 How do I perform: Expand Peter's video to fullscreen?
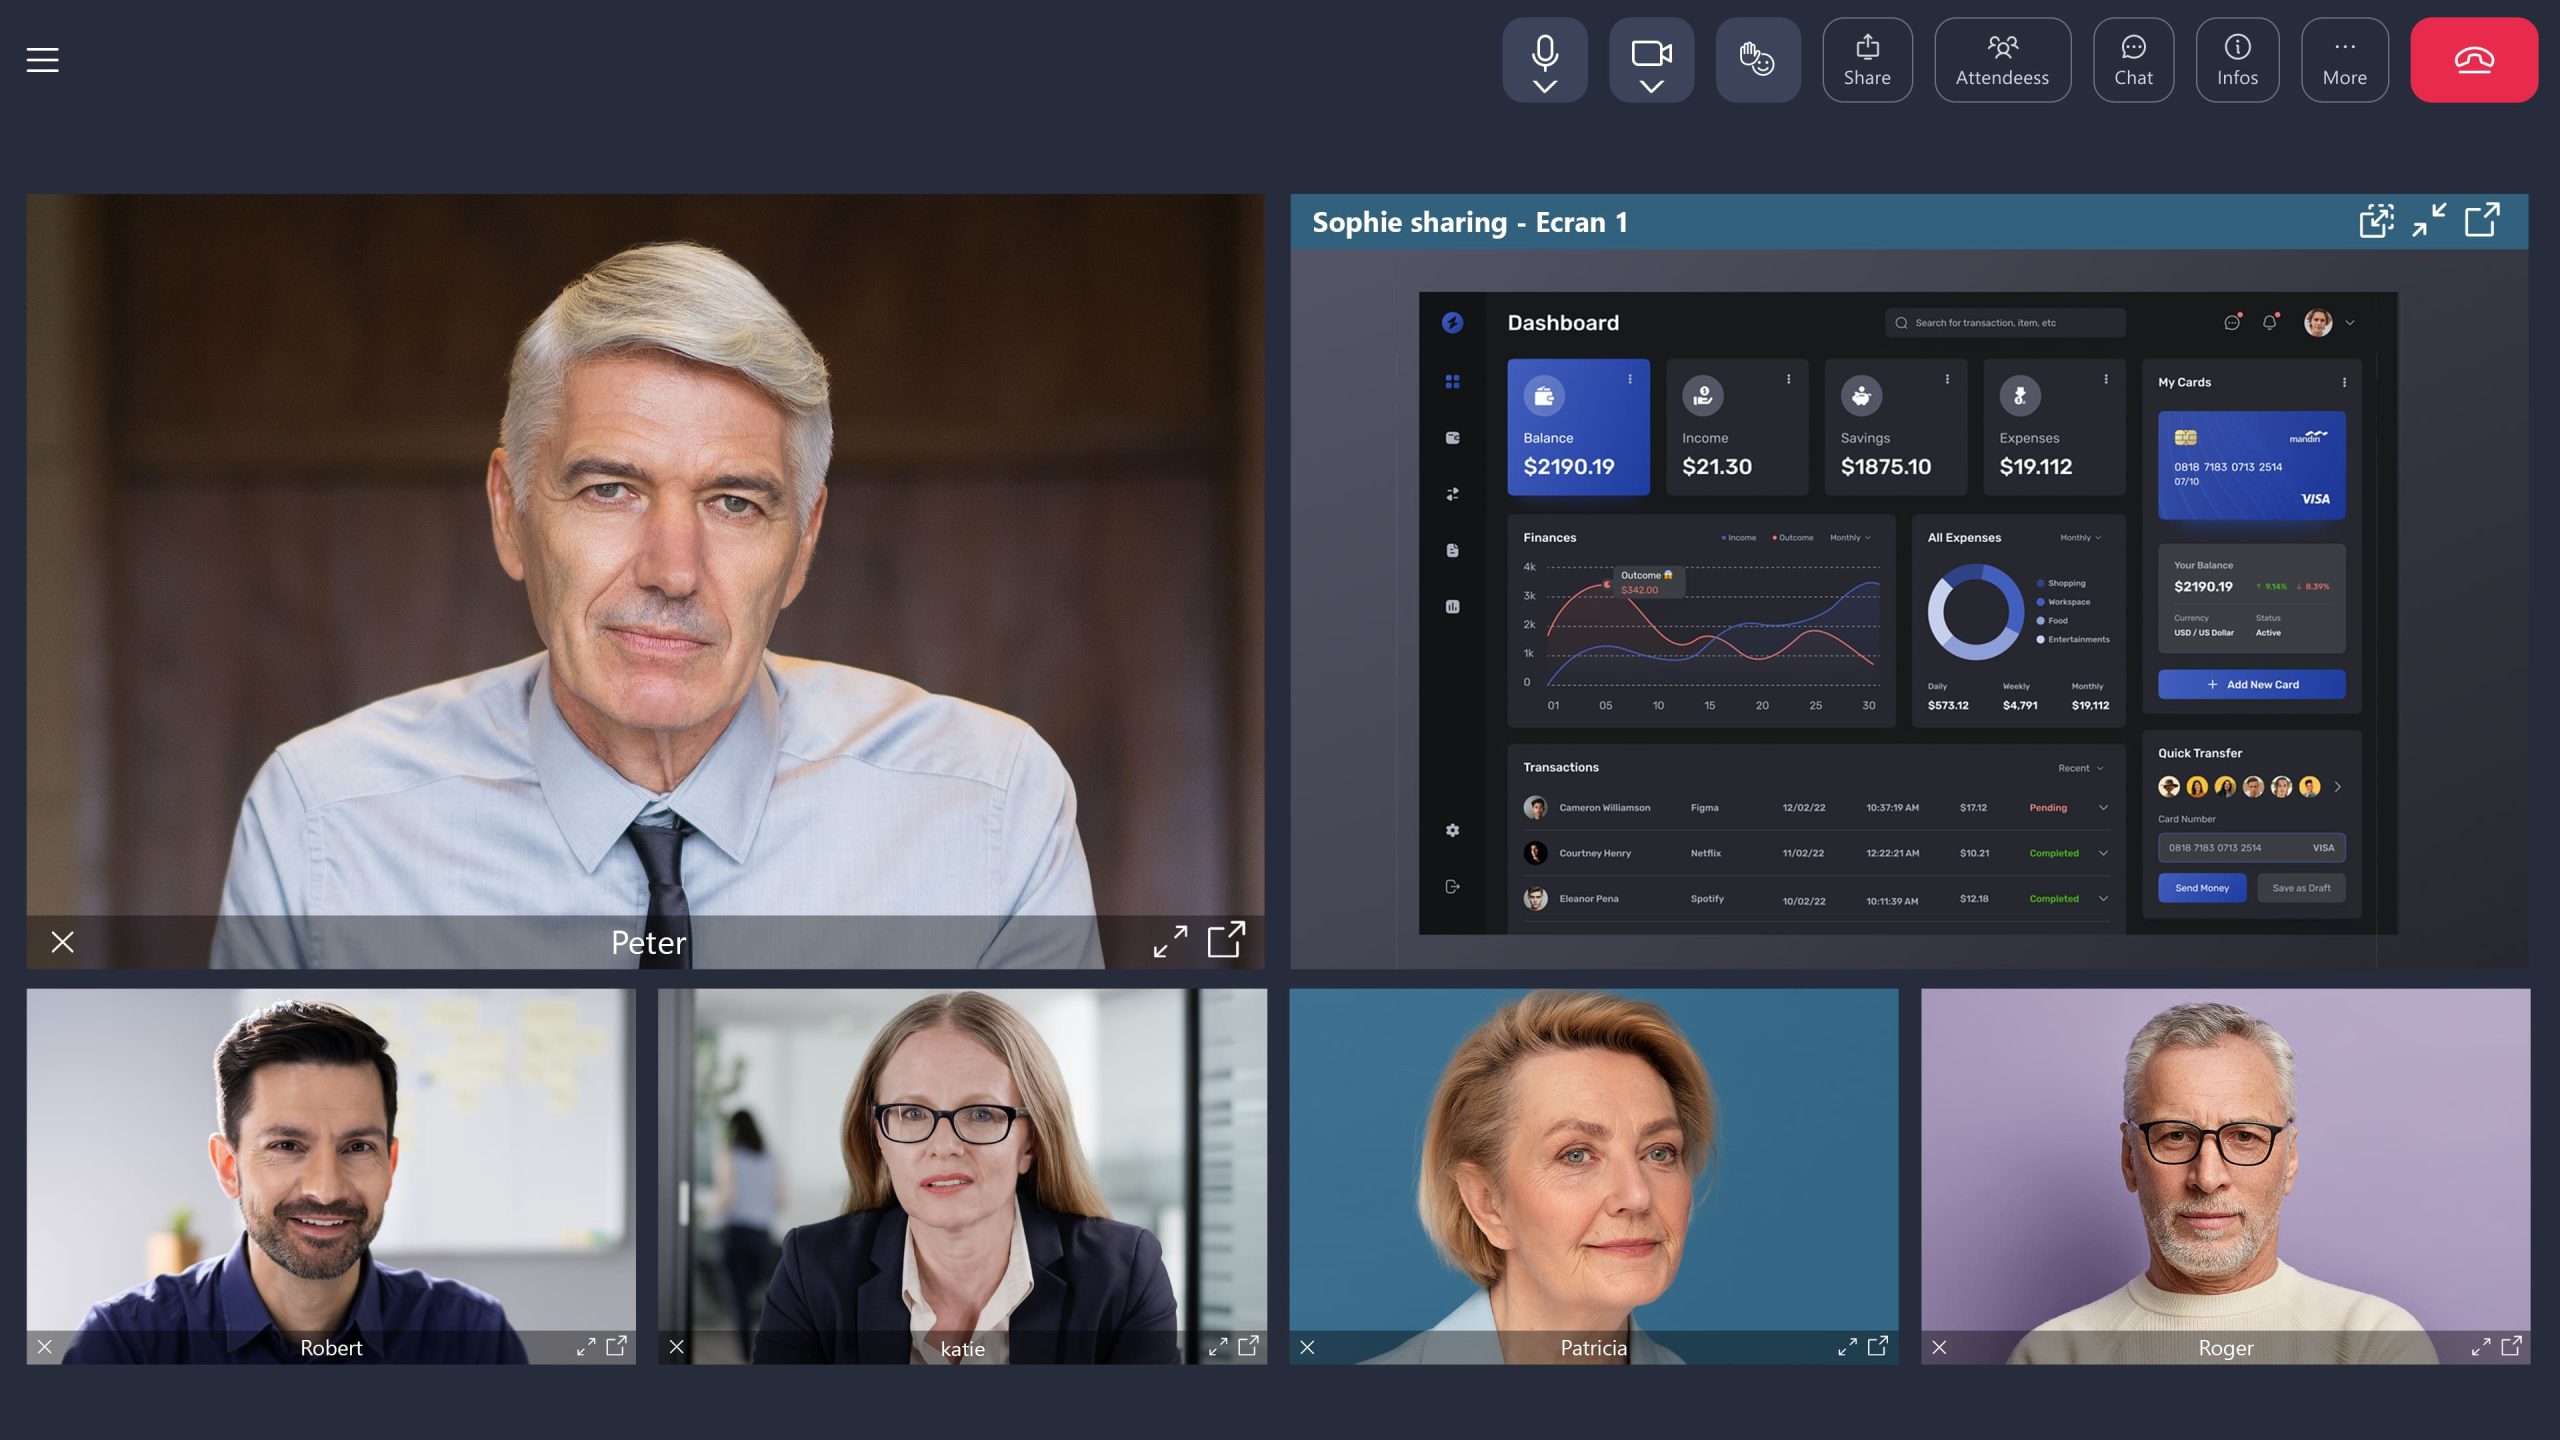1170,941
